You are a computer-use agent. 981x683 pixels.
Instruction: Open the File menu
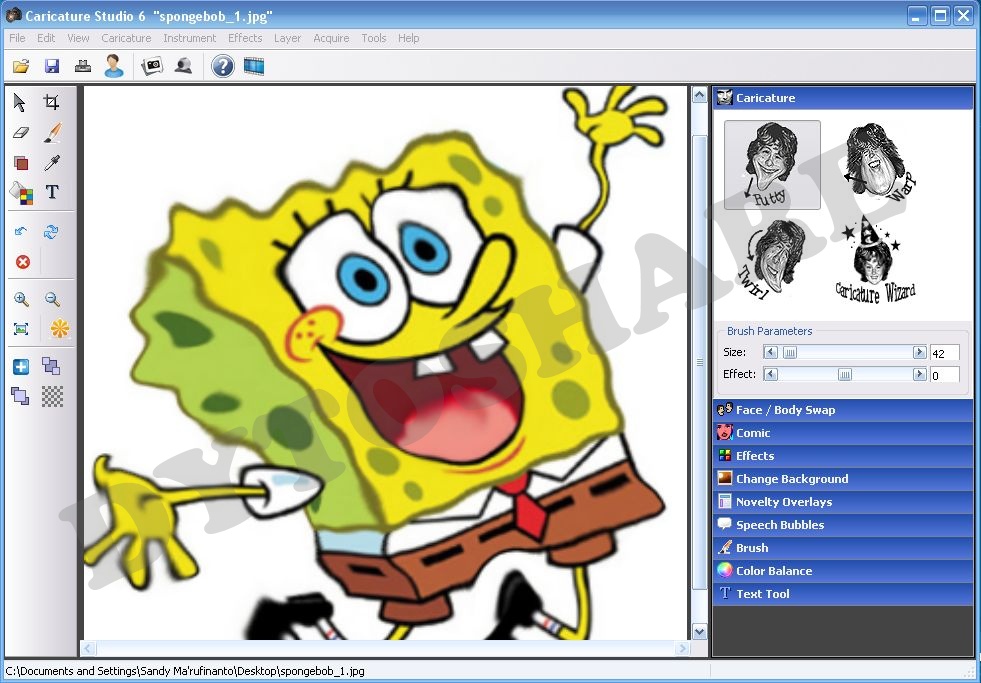(x=18, y=38)
